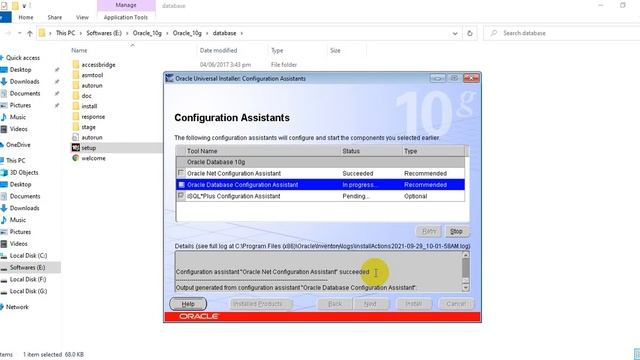The image size is (640, 360).
Task: Open Videos under Quick access
Action: click(18, 129)
